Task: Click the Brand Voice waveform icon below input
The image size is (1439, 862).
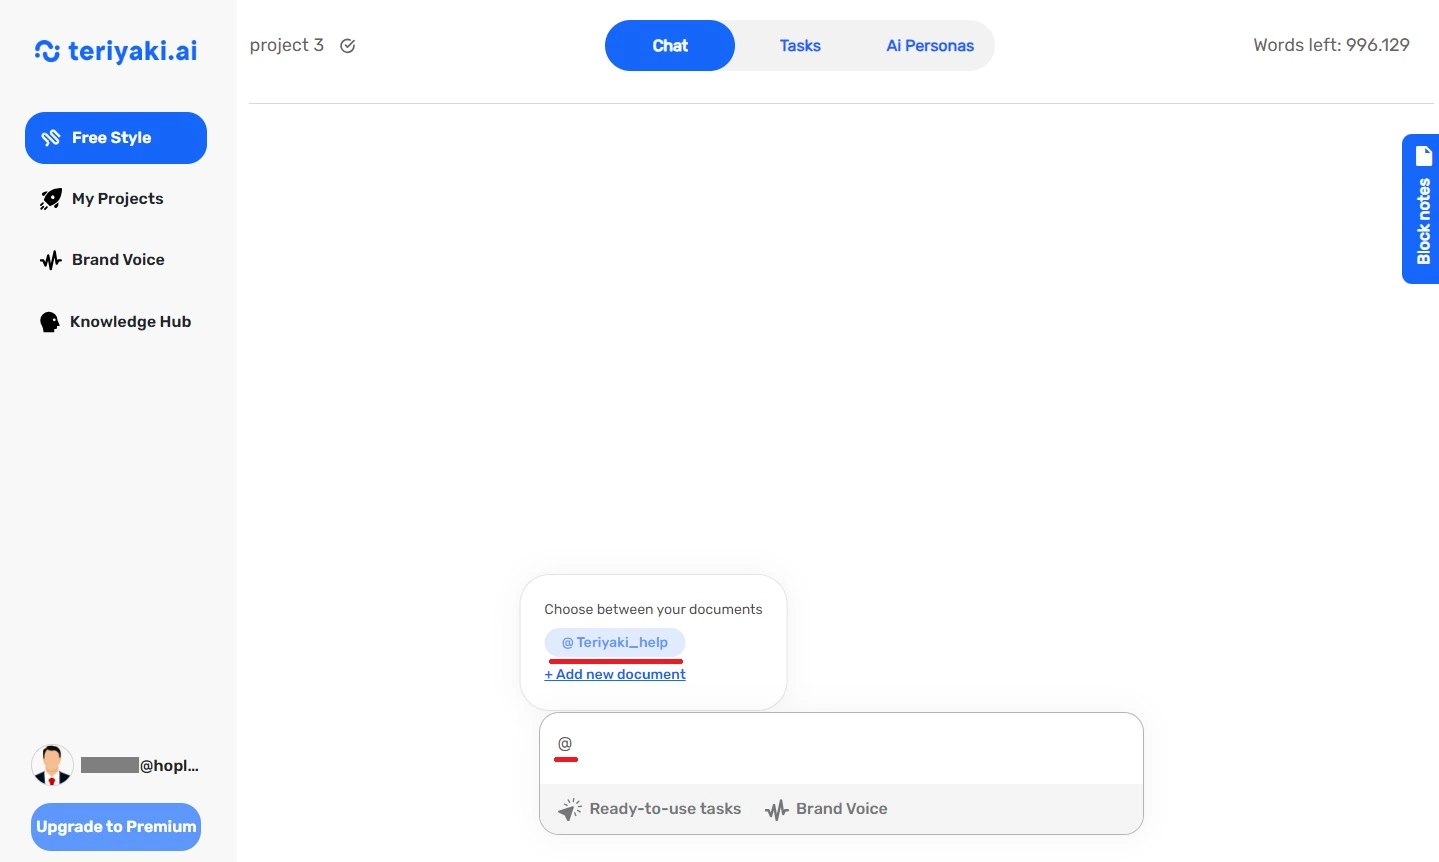Action: pyautogui.click(x=777, y=809)
